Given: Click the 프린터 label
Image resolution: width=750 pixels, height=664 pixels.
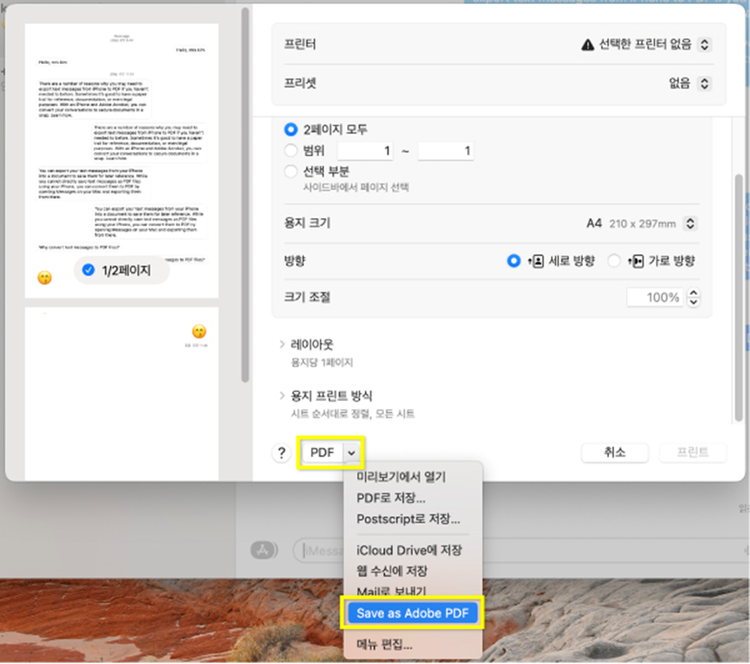Looking at the screenshot, I should pos(300,44).
